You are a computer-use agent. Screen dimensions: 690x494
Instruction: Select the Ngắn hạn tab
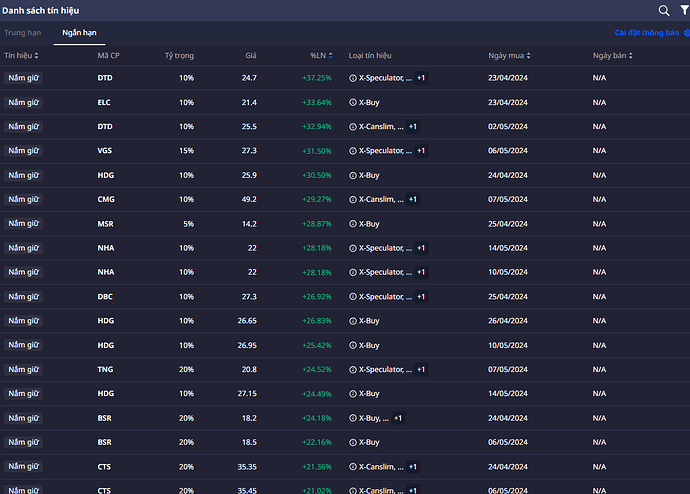(x=79, y=33)
